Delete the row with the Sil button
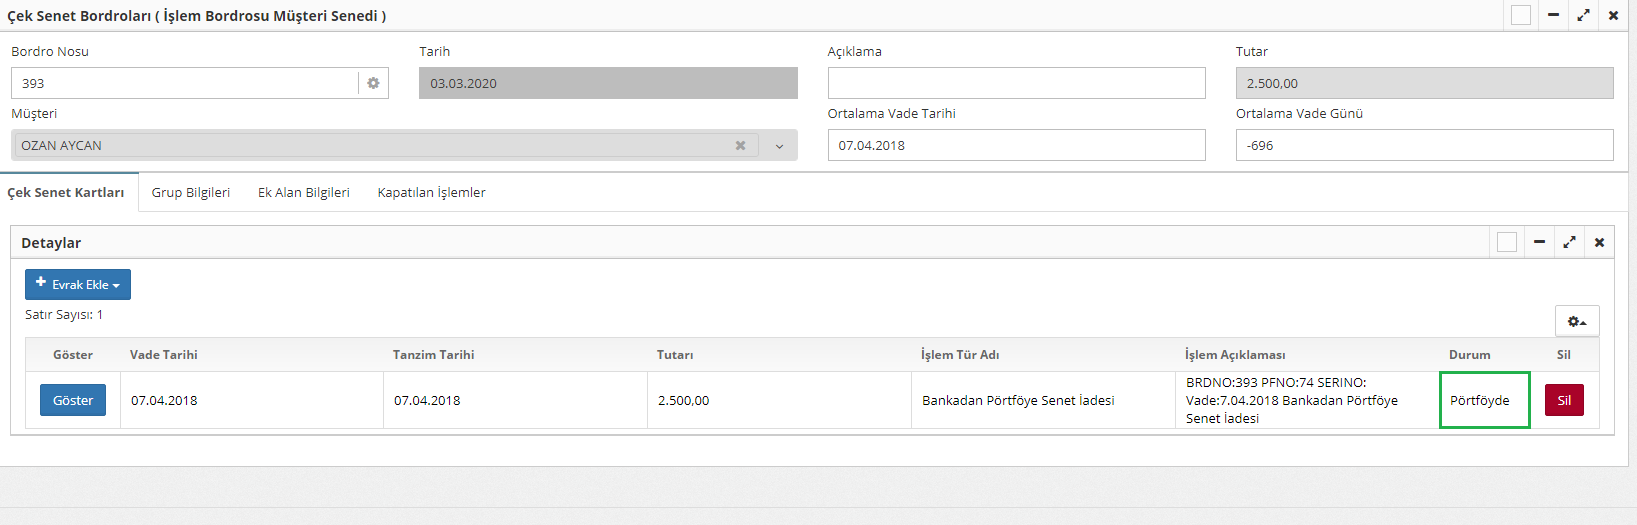Viewport: 1637px width, 525px height. 1564,400
